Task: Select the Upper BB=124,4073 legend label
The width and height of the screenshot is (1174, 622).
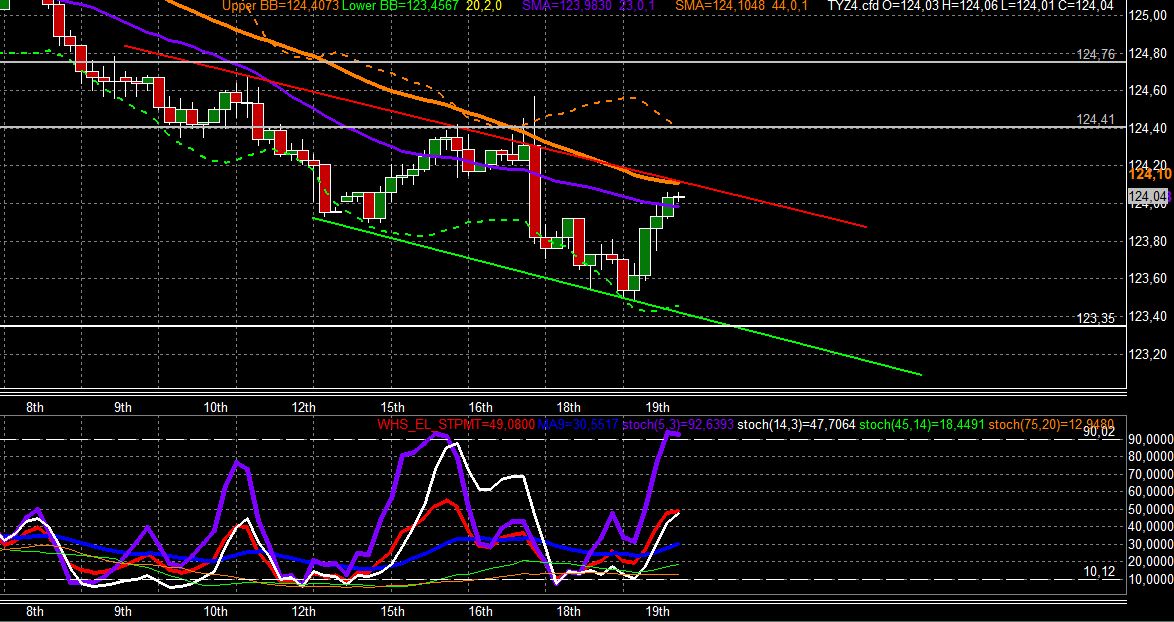Action: click(281, 6)
